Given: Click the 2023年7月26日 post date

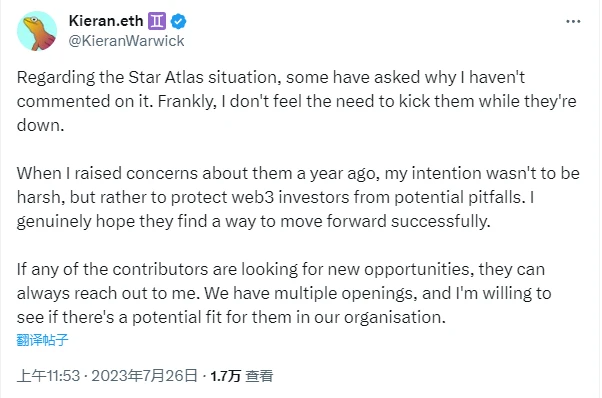Looking at the screenshot, I should (x=144, y=375).
